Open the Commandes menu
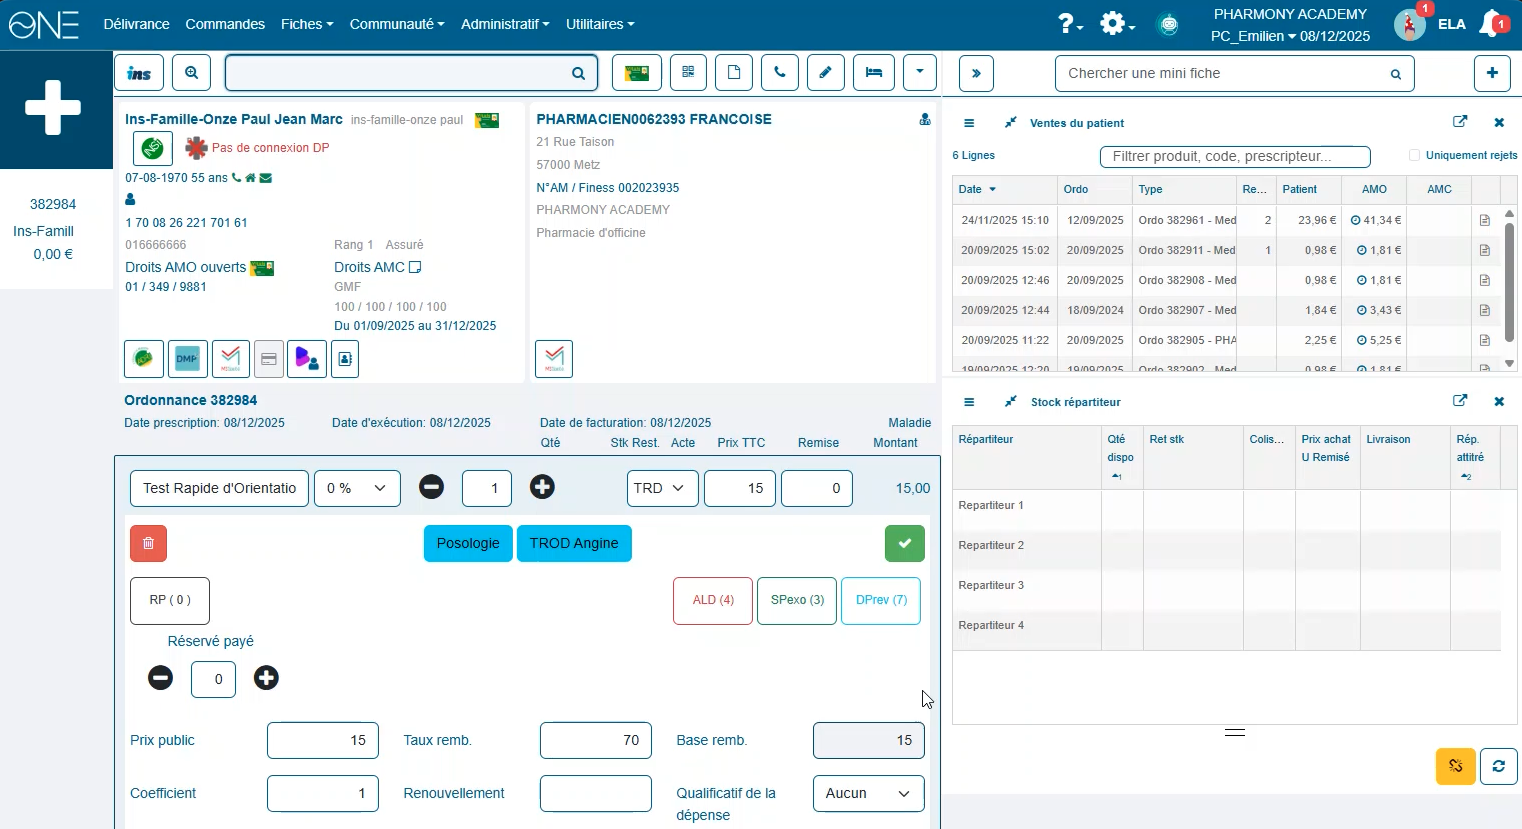This screenshot has width=1522, height=829. (x=225, y=24)
